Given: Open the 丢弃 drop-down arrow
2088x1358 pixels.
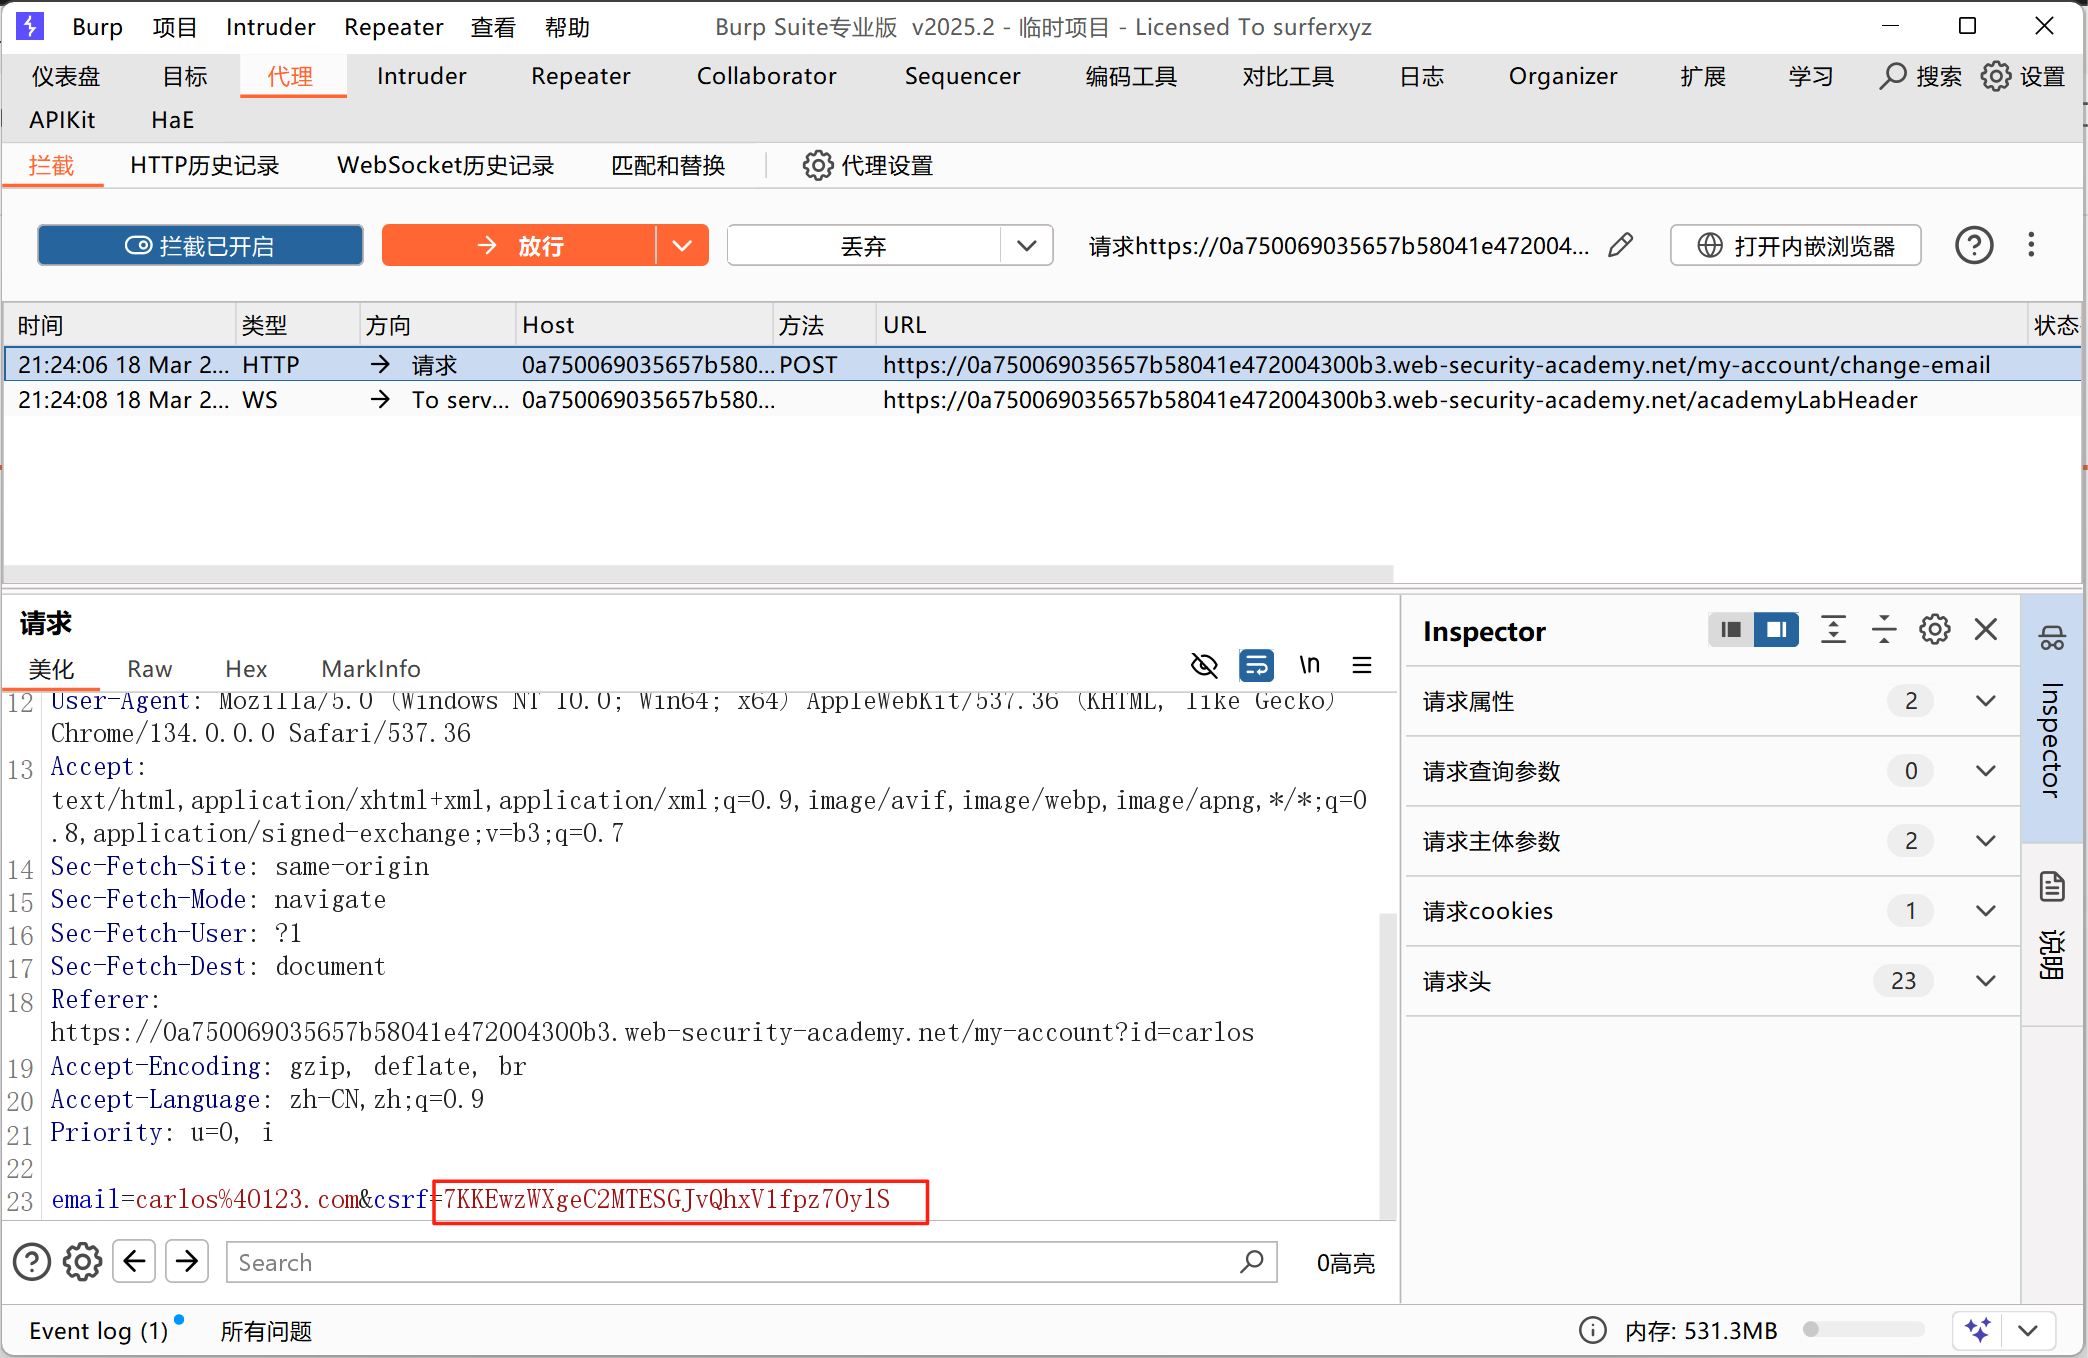Looking at the screenshot, I should pyautogui.click(x=1026, y=245).
